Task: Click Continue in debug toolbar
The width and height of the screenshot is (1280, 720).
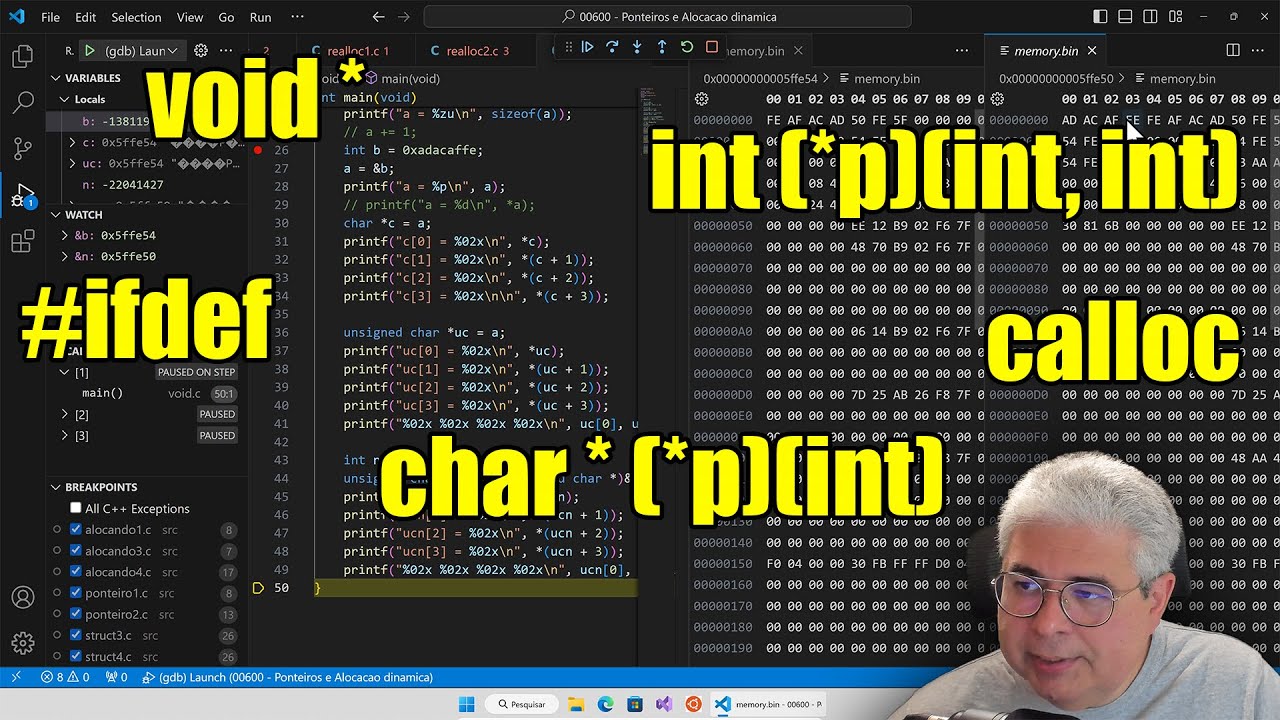Action: pyautogui.click(x=587, y=47)
